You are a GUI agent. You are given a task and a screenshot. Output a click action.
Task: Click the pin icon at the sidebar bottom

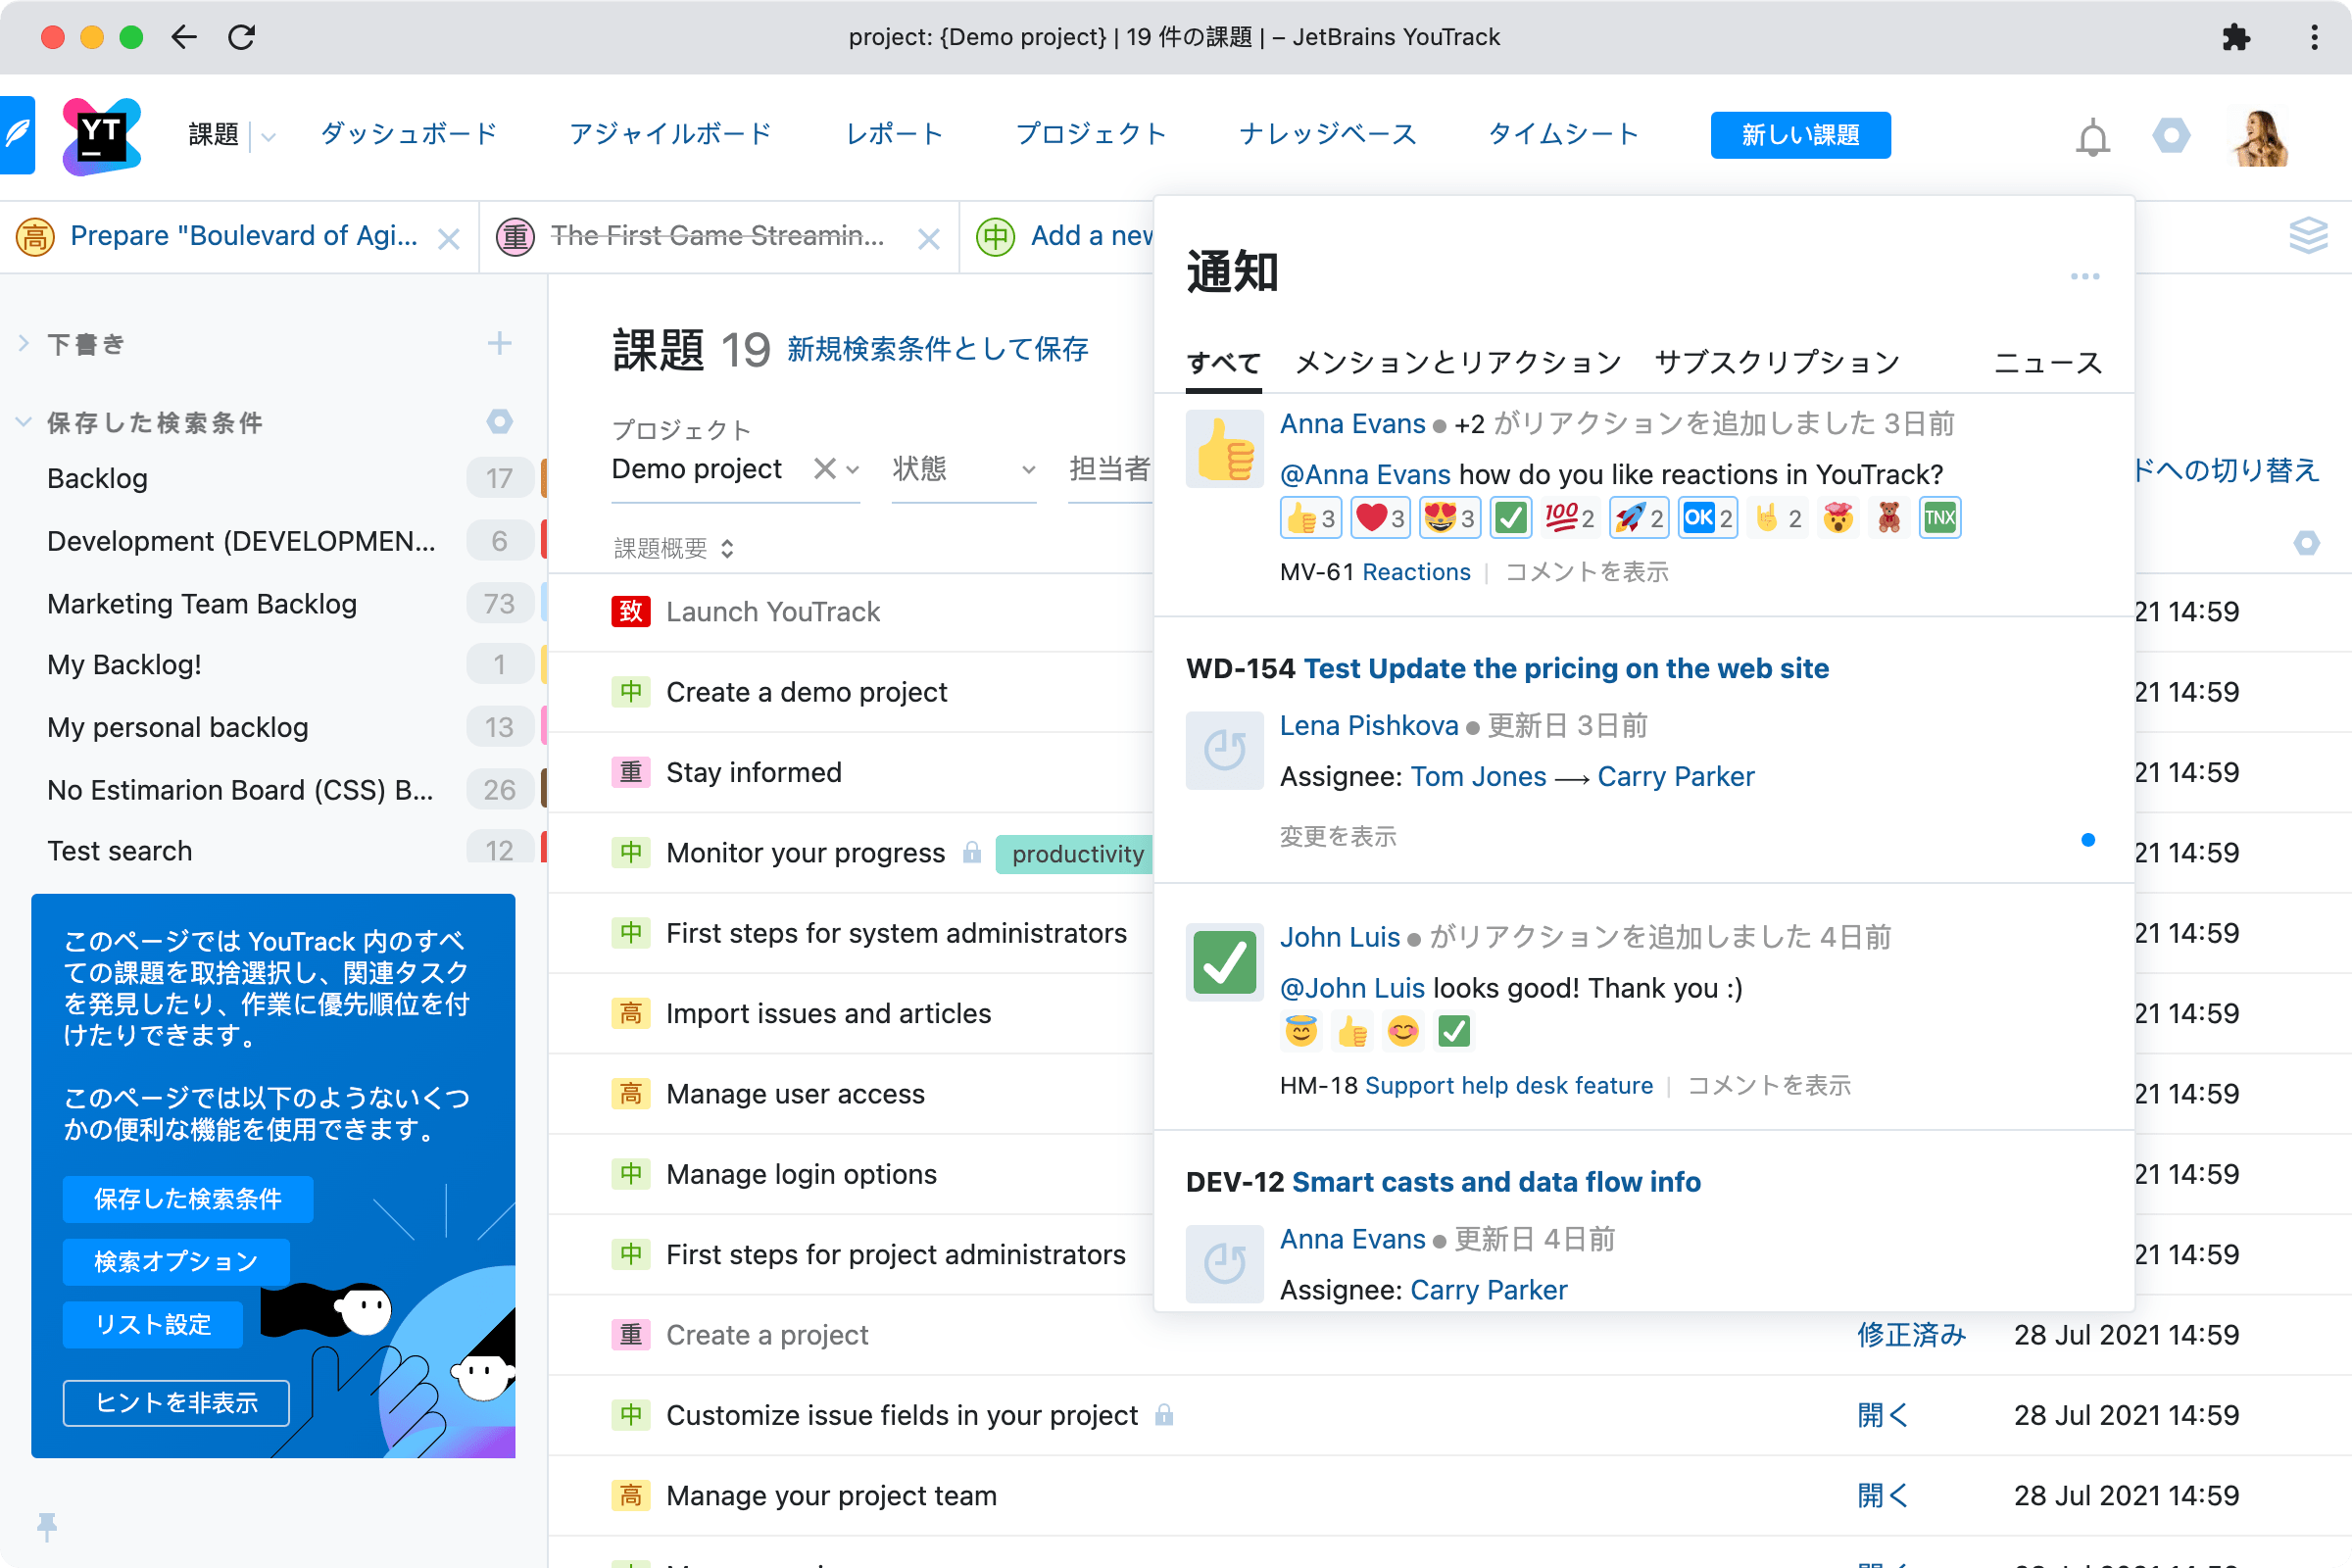(x=47, y=1526)
